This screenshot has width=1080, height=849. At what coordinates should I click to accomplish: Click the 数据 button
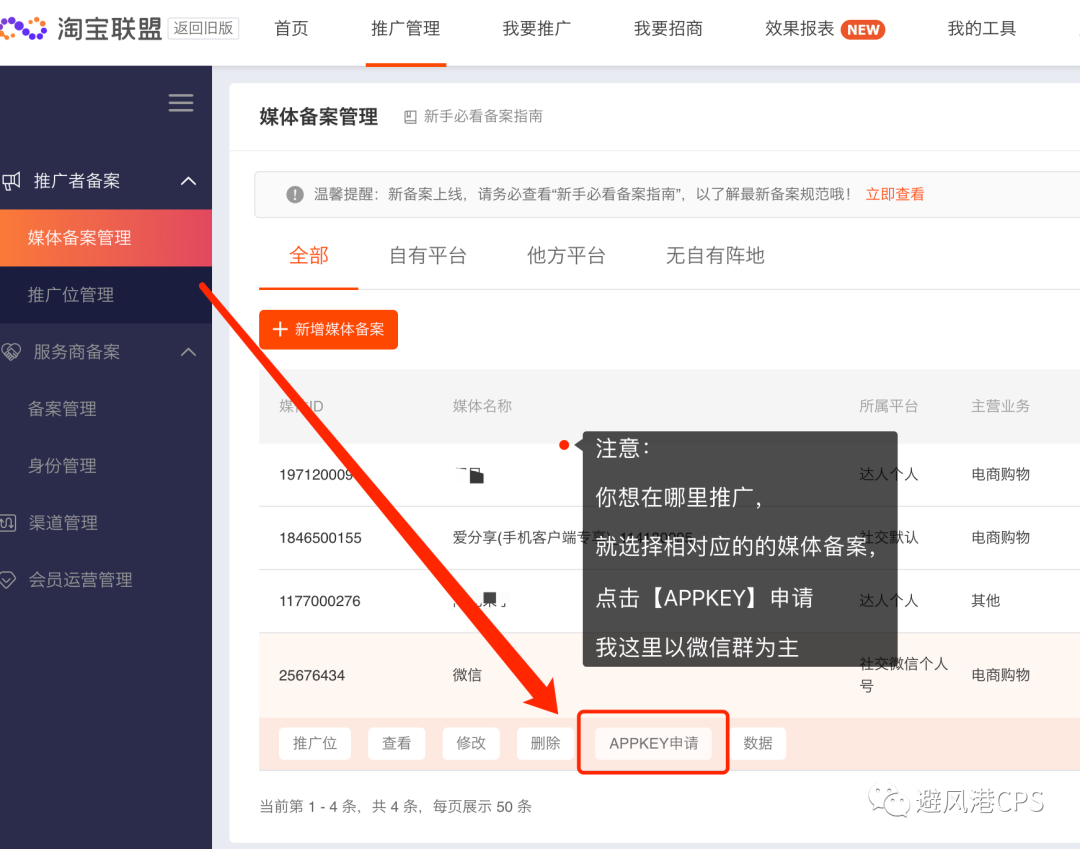(758, 743)
